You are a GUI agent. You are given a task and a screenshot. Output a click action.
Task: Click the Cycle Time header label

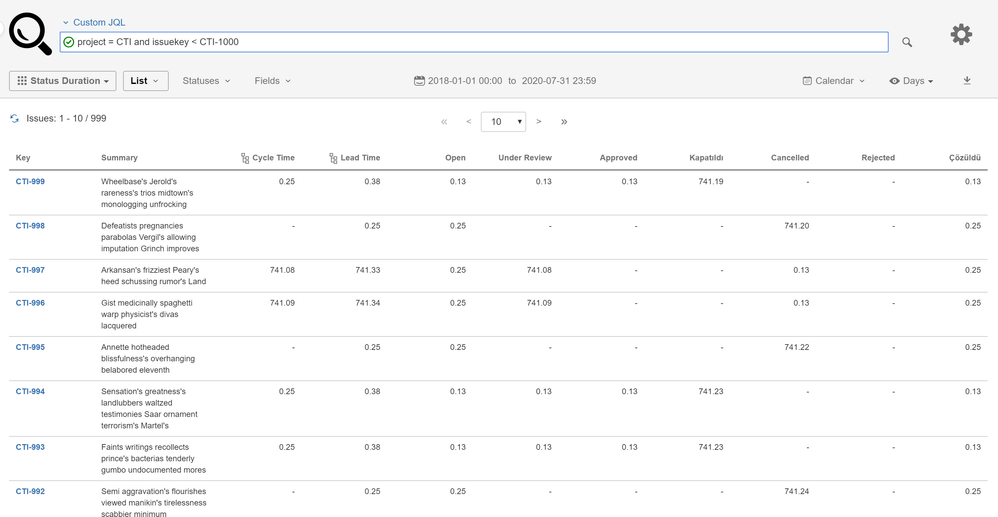pyautogui.click(x=273, y=158)
